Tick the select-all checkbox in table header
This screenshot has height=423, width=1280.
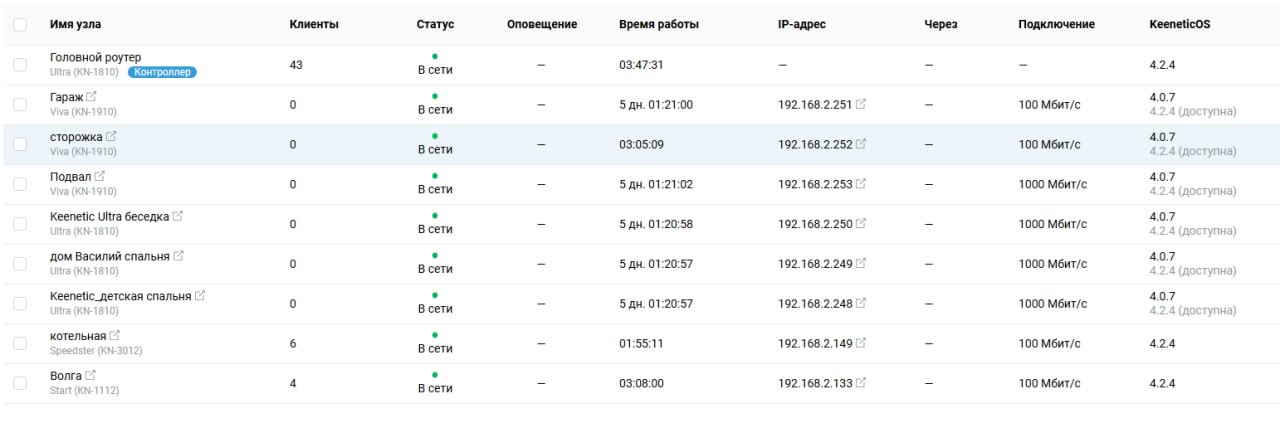(x=20, y=24)
